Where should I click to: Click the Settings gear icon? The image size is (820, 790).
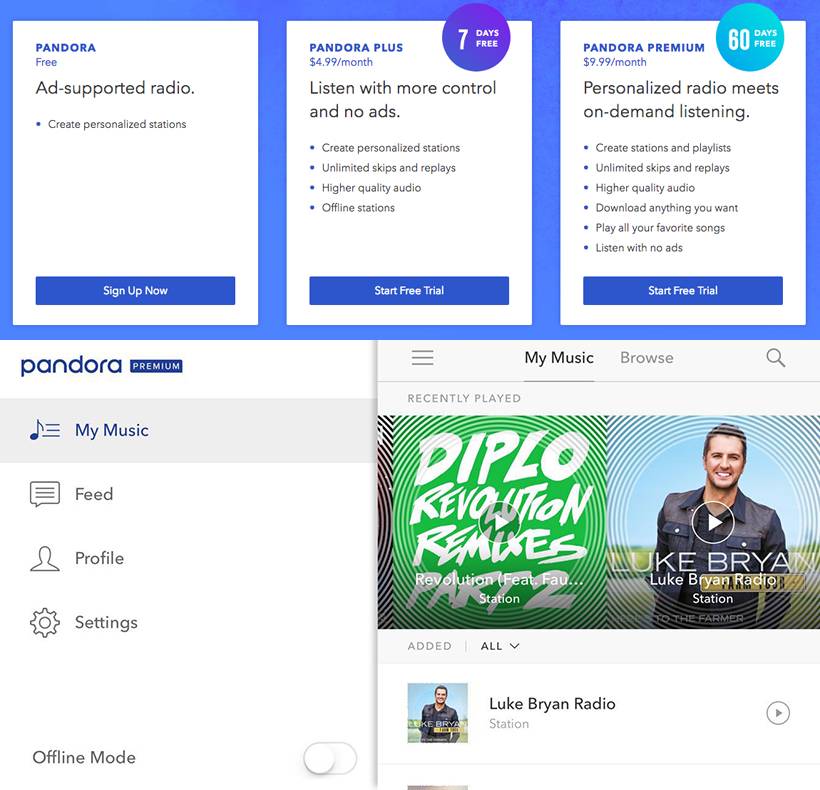tap(45, 622)
